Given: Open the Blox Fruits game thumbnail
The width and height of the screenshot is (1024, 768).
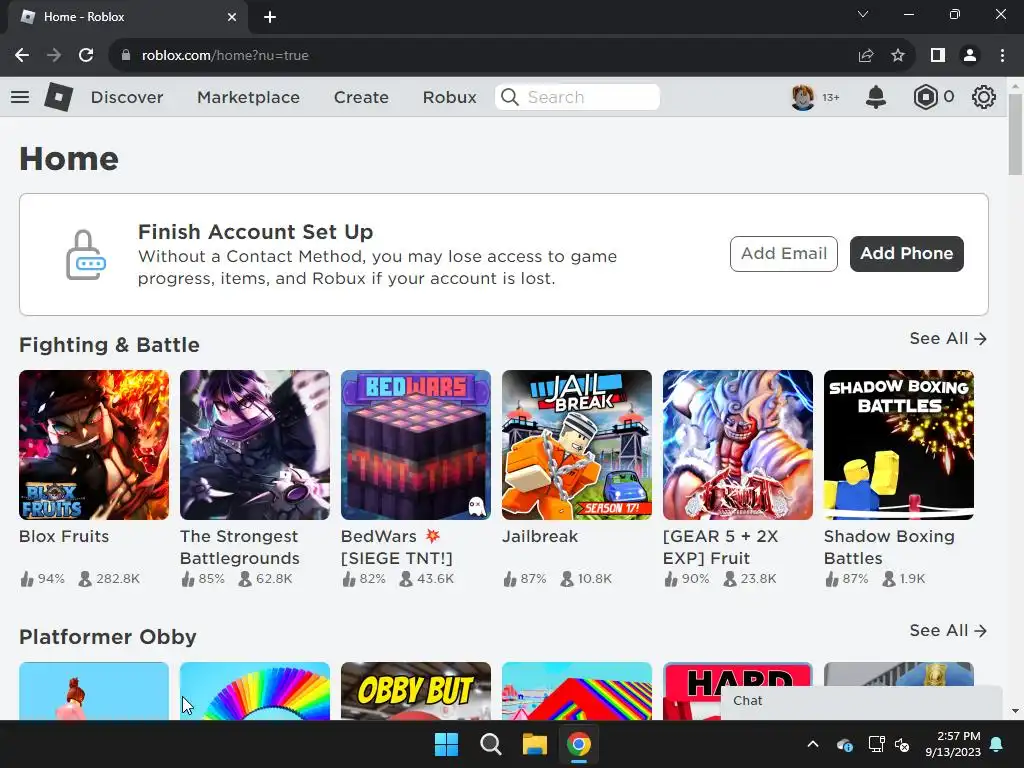Looking at the screenshot, I should (x=94, y=445).
